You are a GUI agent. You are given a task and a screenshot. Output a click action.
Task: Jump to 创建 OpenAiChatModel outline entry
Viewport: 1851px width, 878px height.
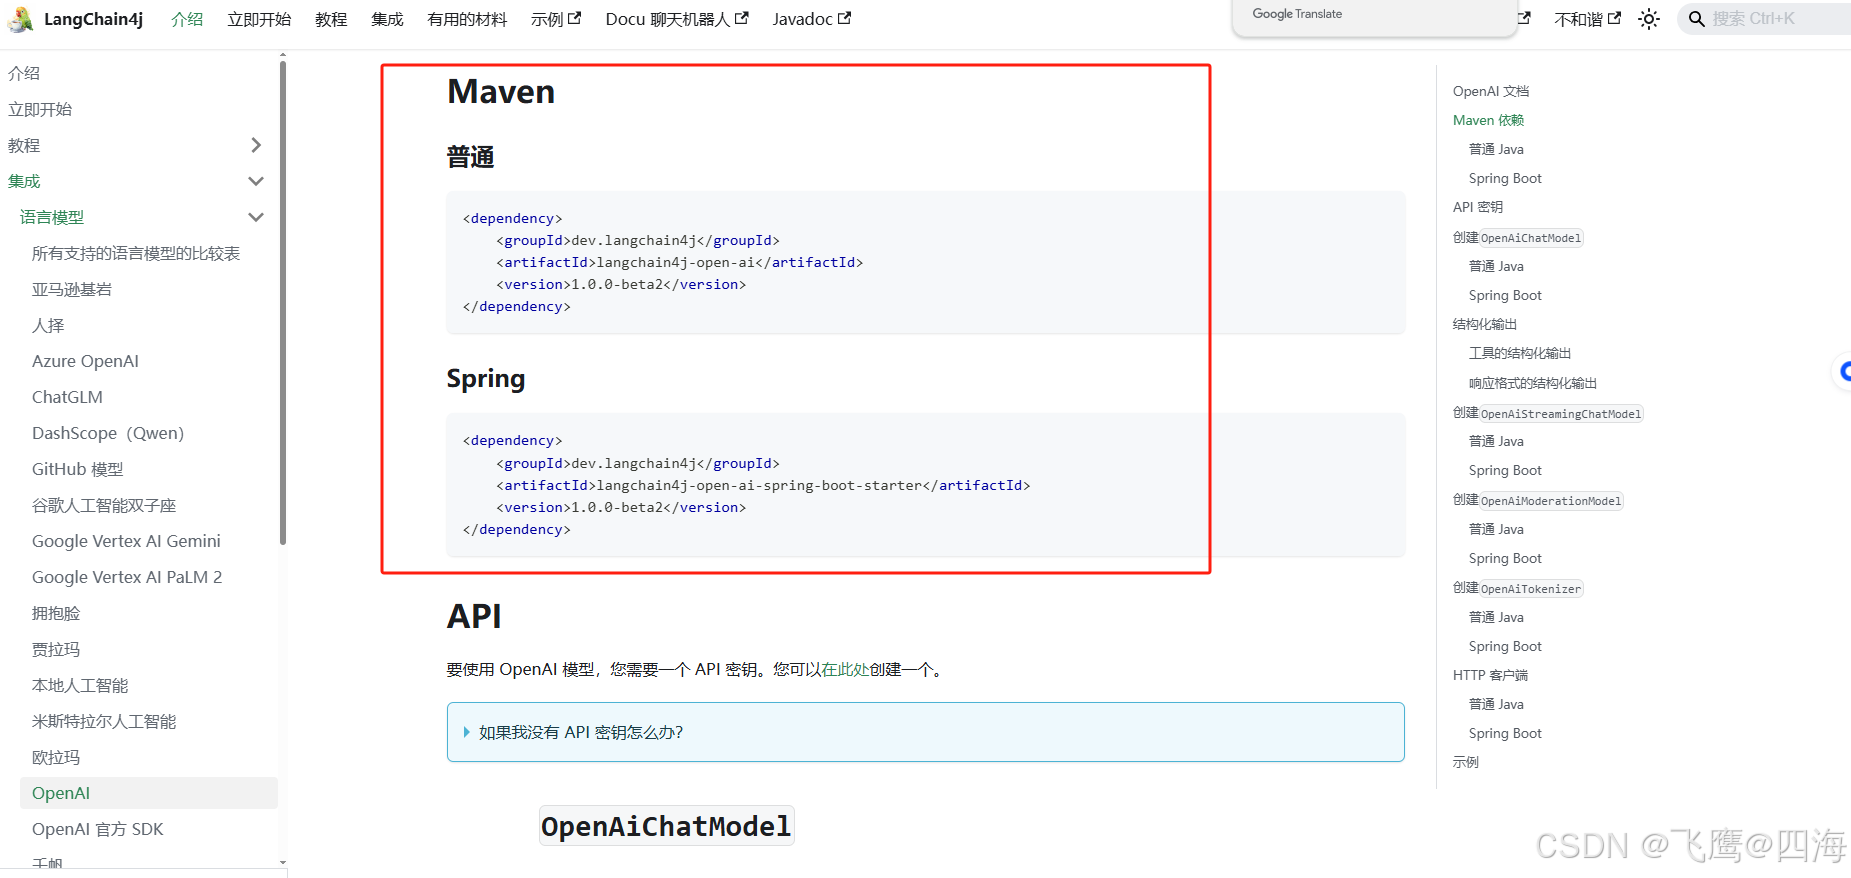pyautogui.click(x=1518, y=237)
